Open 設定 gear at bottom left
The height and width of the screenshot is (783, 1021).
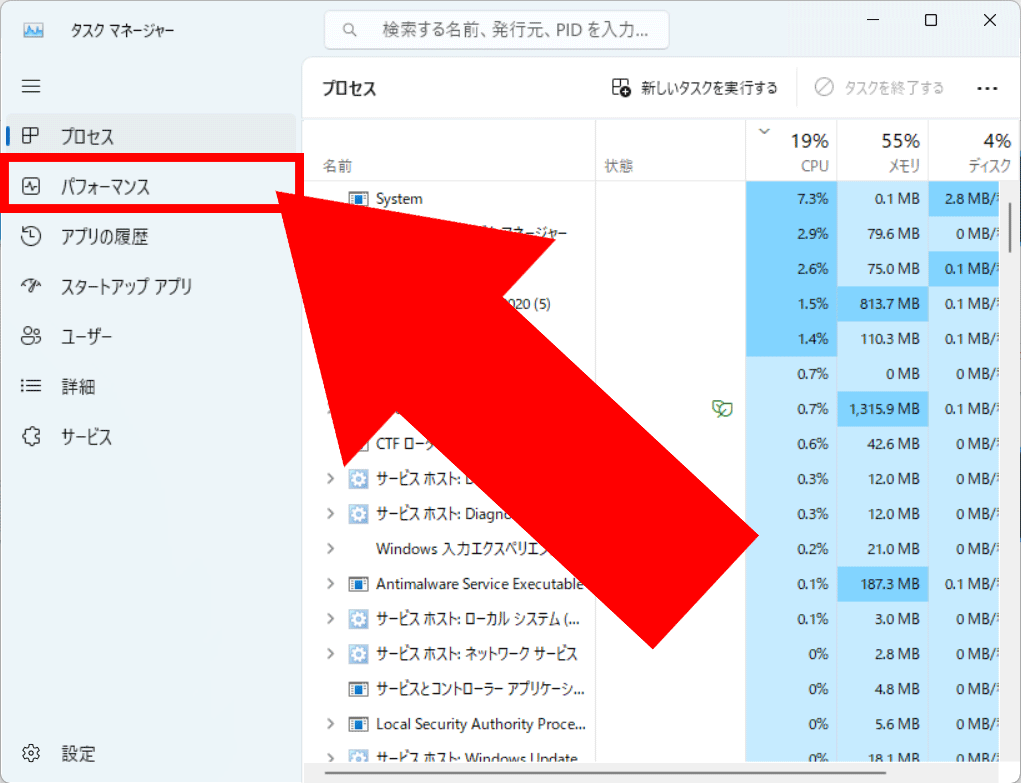point(31,753)
